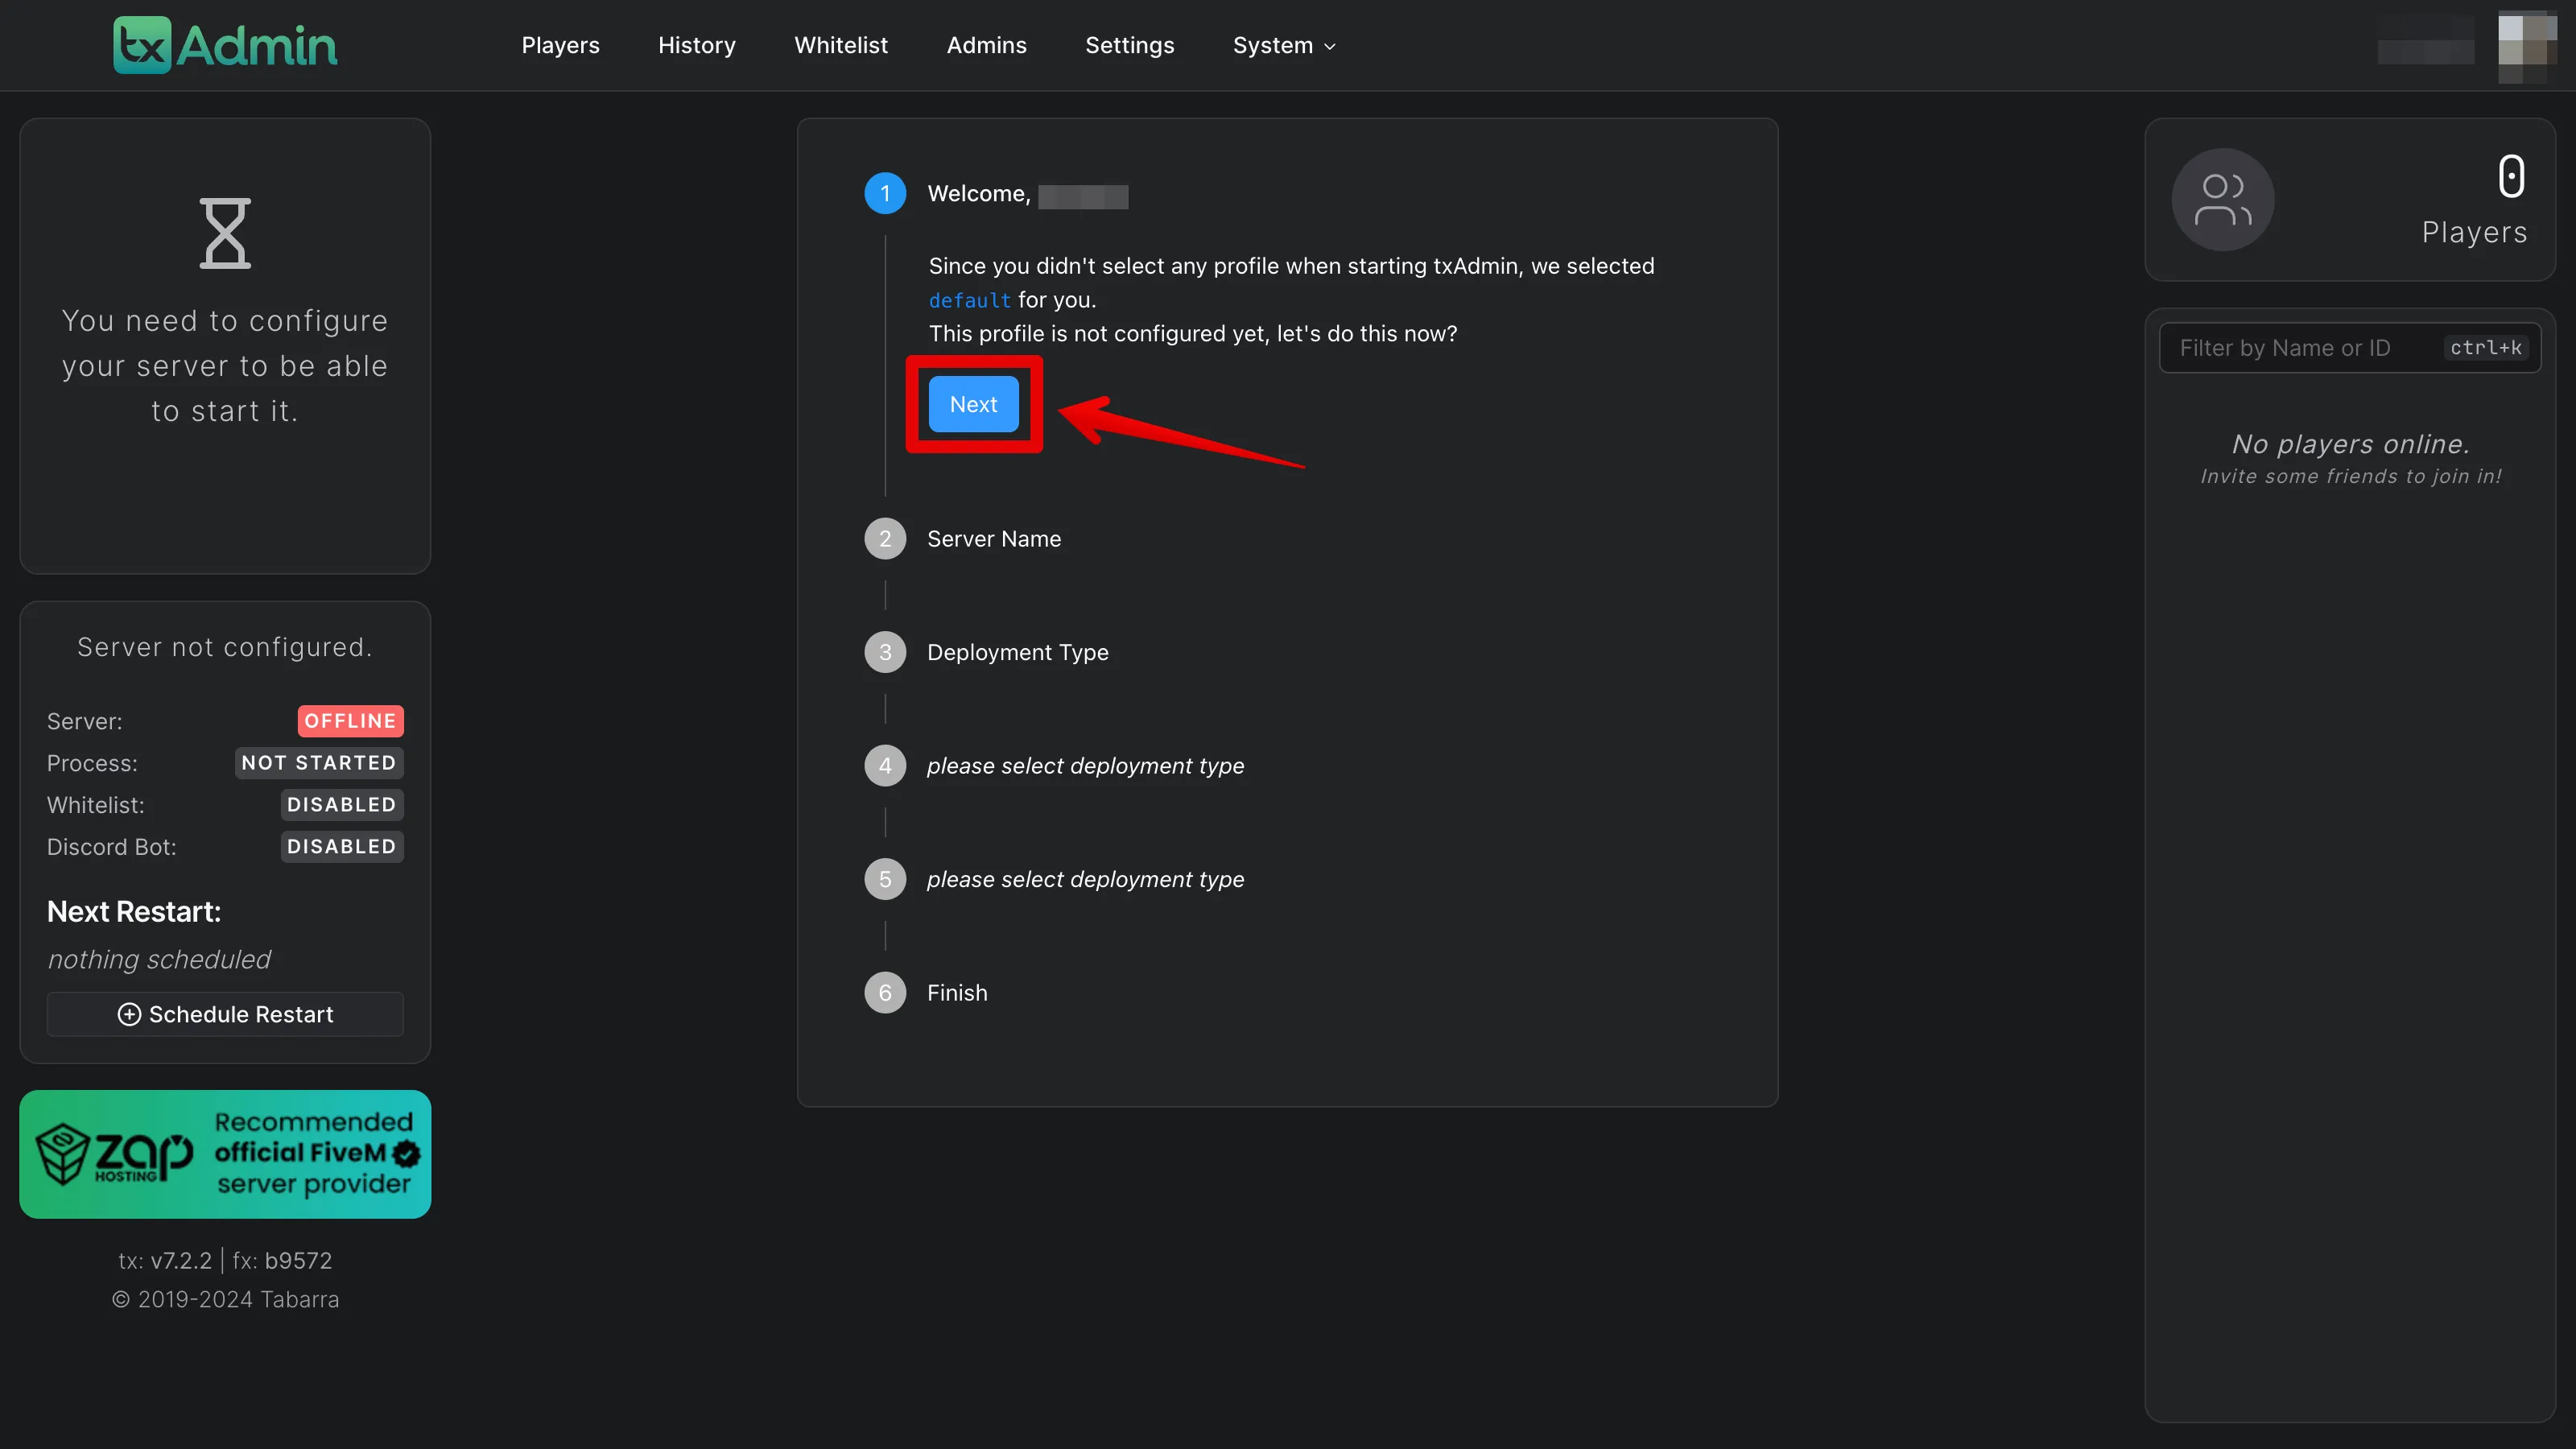Viewport: 2576px width, 1449px height.
Task: Expand step 3 Deployment Type section
Action: (x=1018, y=651)
